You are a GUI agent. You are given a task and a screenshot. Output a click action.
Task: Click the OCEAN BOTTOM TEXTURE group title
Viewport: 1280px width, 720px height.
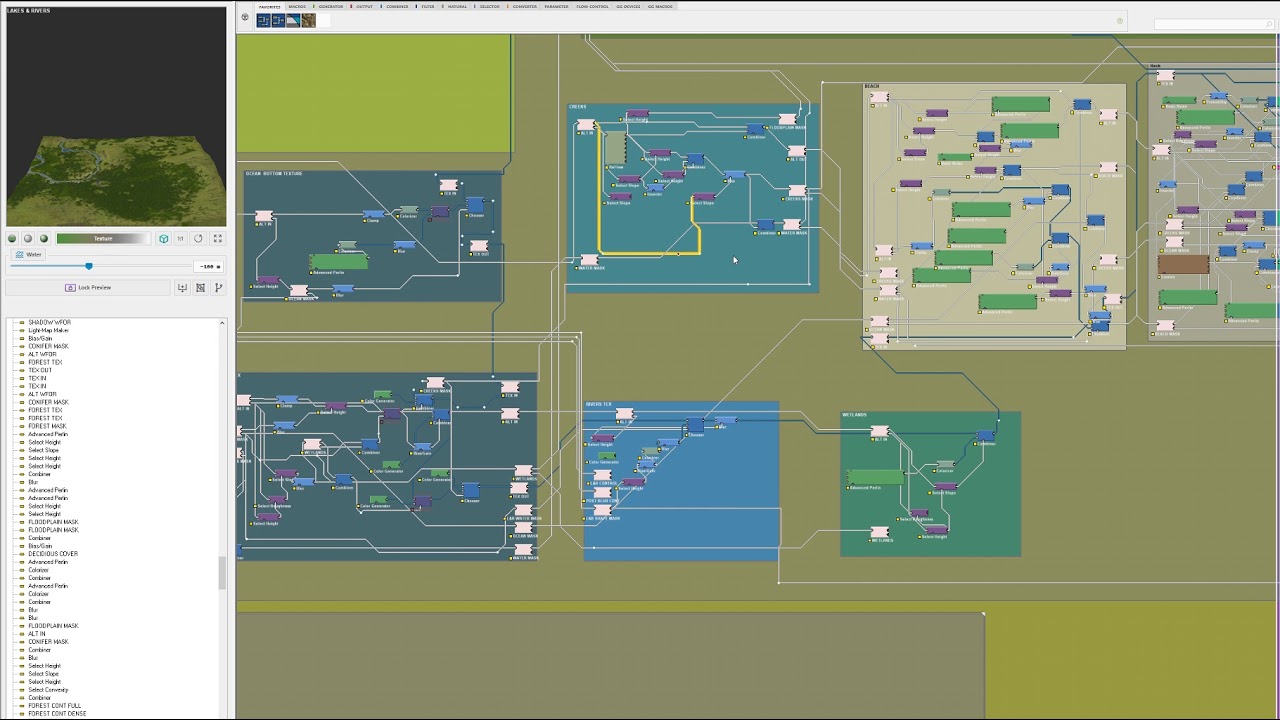coord(274,174)
